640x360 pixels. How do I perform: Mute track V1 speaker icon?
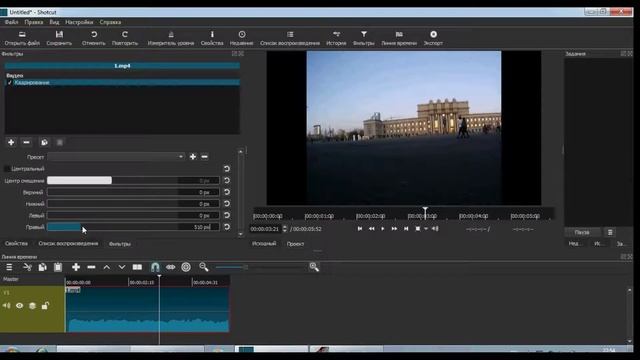[7, 306]
